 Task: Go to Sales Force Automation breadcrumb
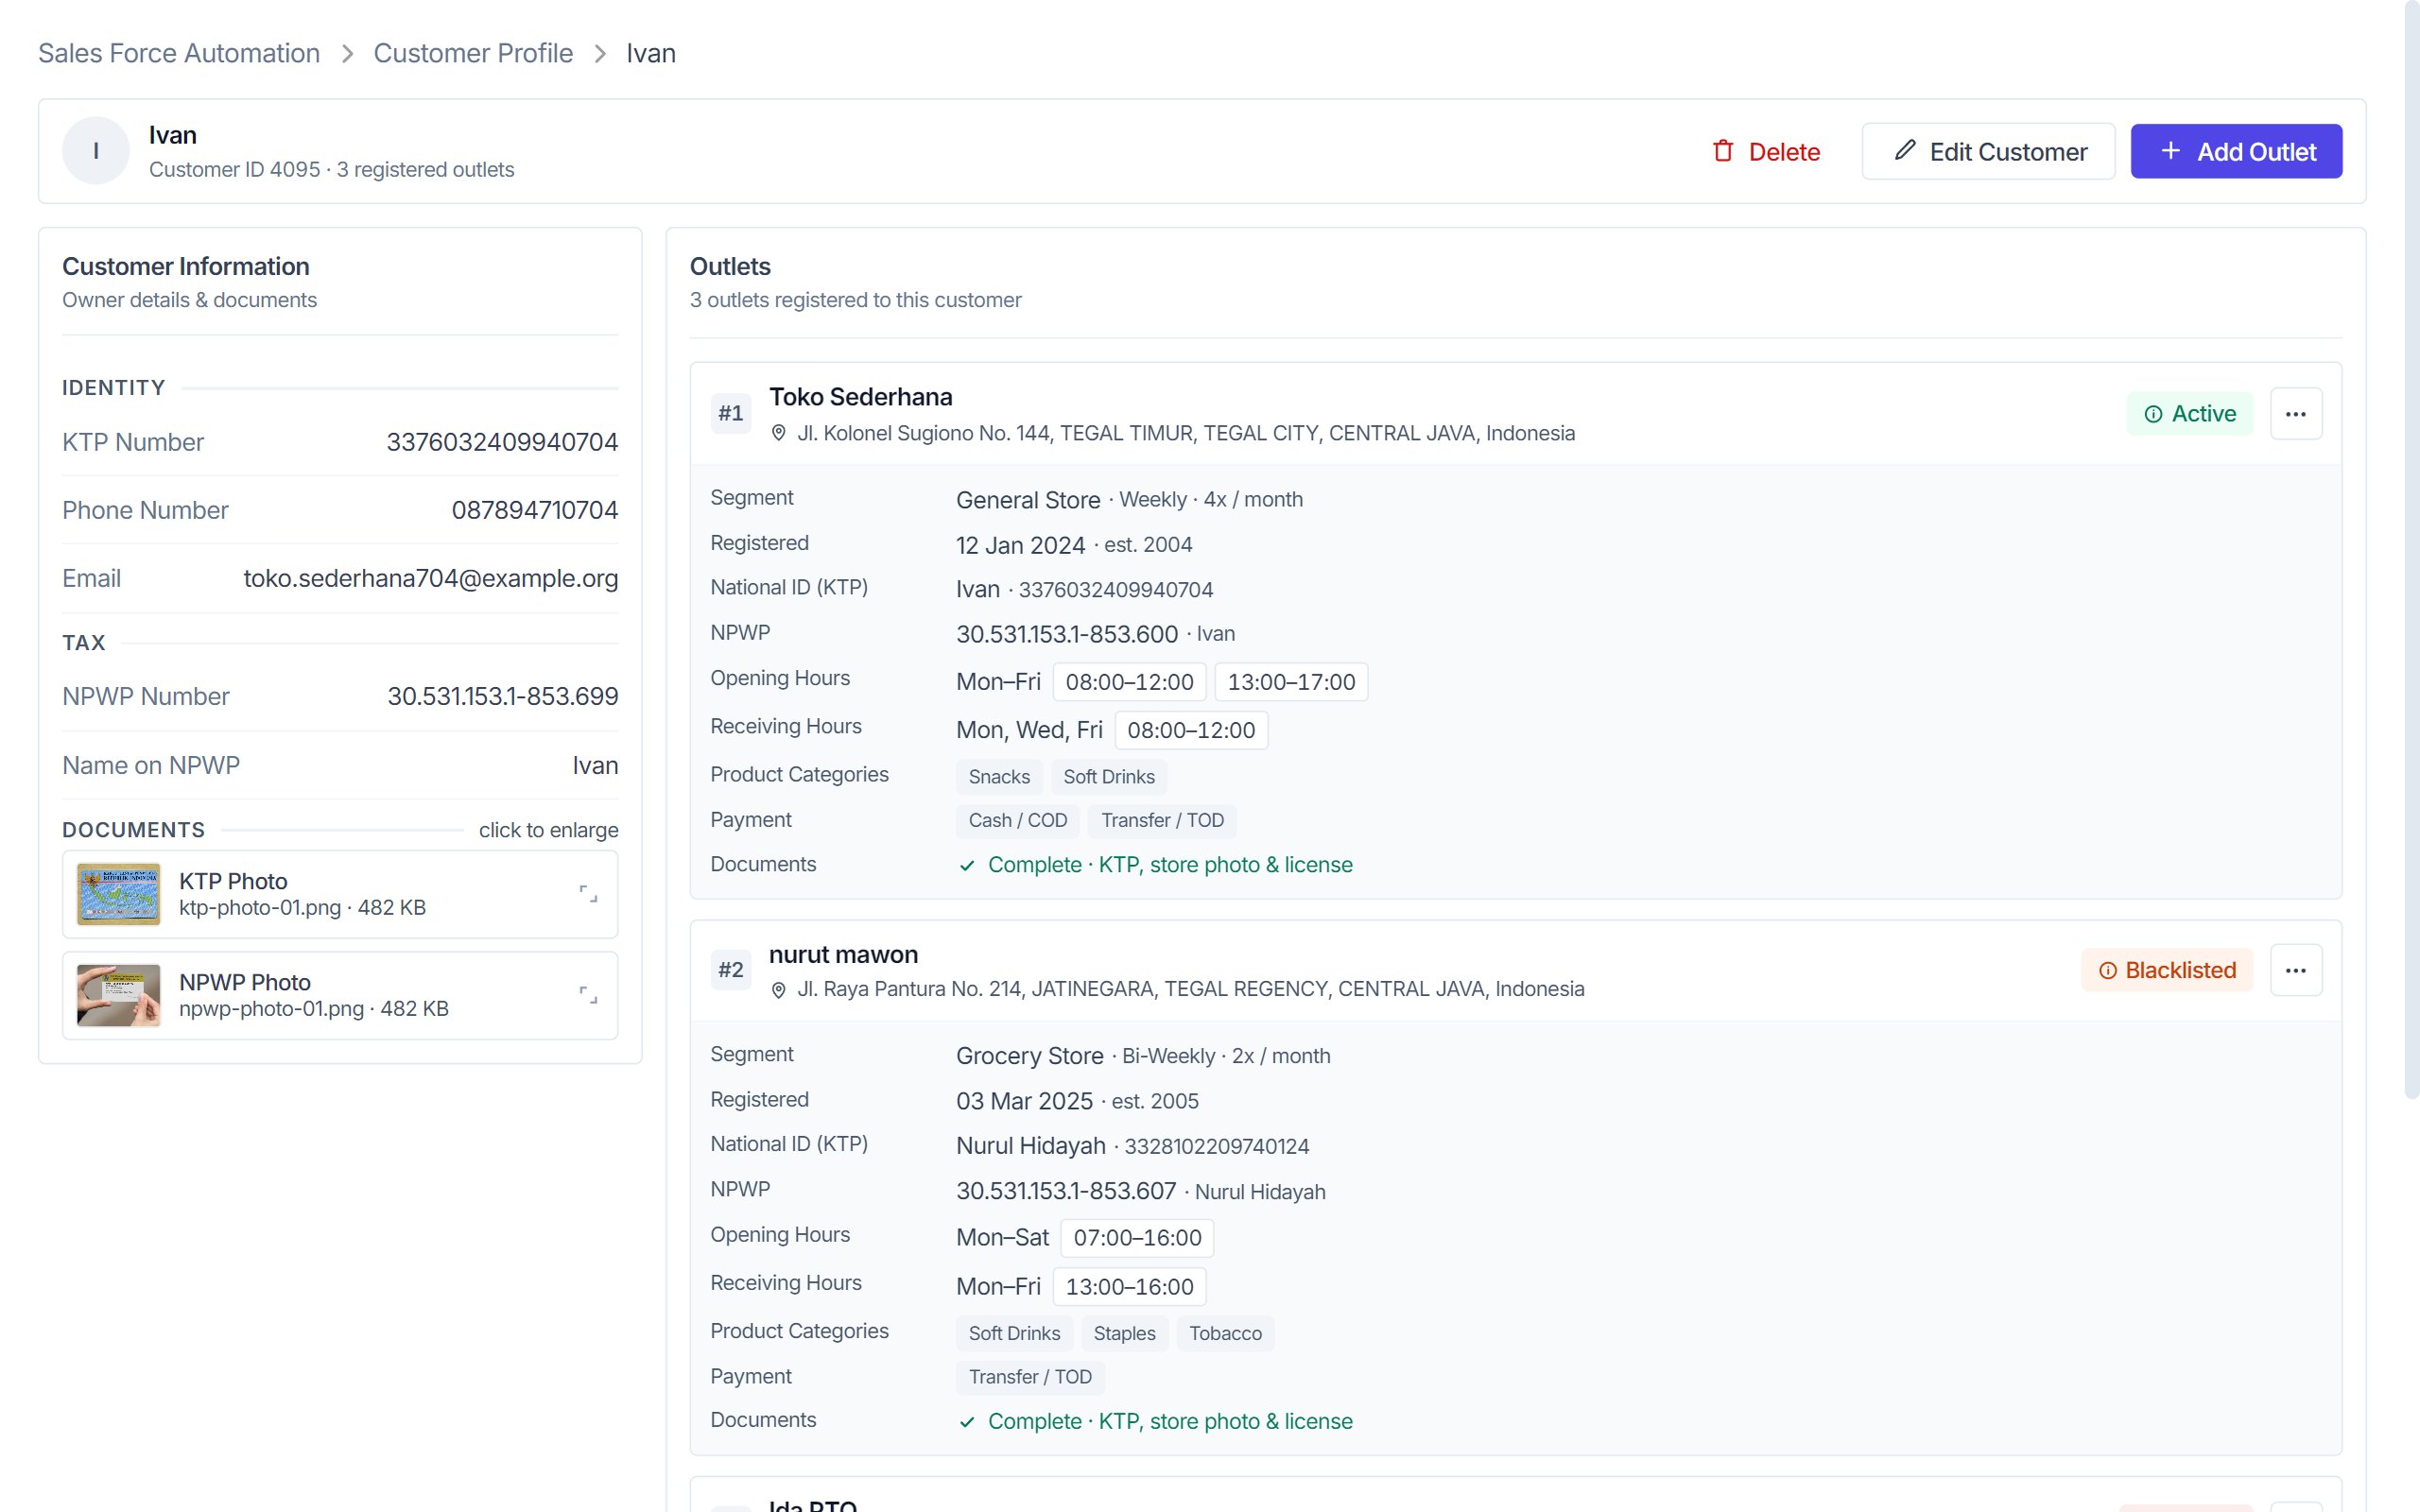179,53
